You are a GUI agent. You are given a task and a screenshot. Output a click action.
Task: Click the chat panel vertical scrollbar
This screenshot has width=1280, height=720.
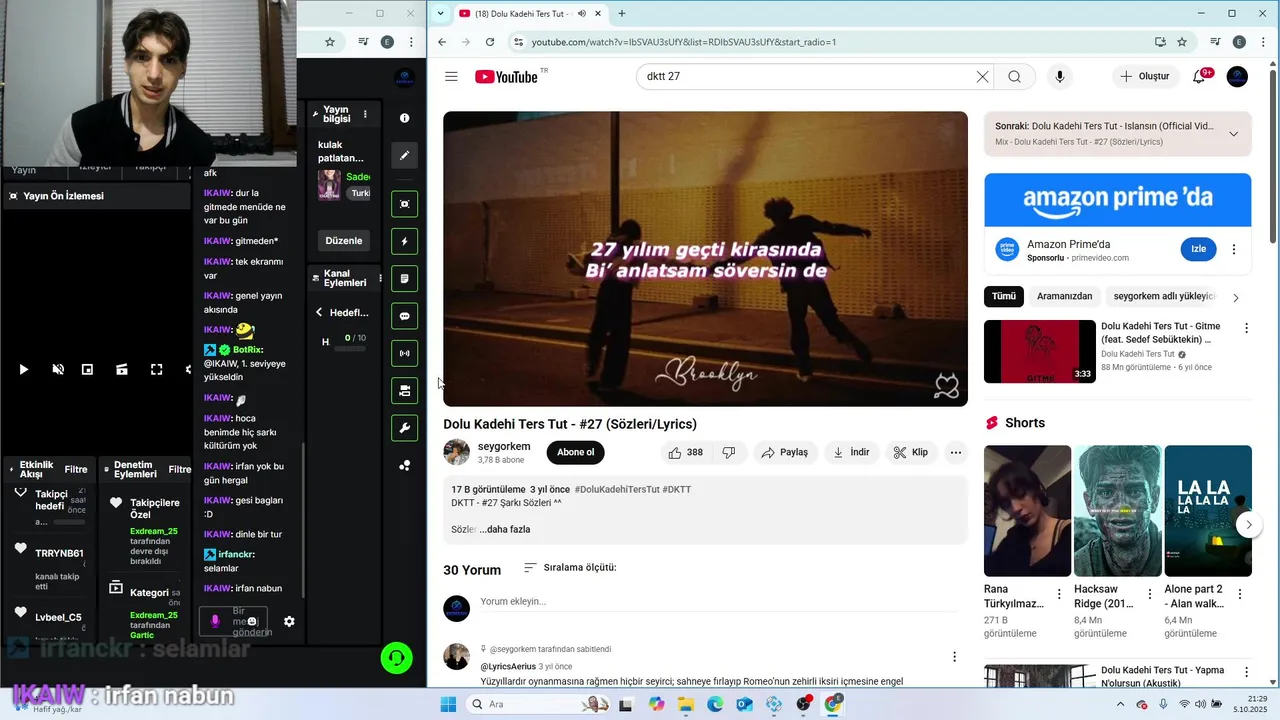(302, 520)
